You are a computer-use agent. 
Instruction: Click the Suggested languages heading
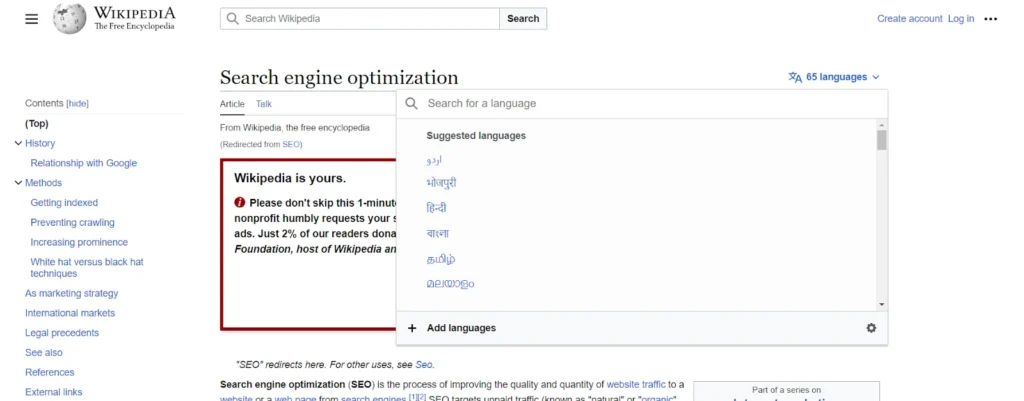pyautogui.click(x=476, y=136)
